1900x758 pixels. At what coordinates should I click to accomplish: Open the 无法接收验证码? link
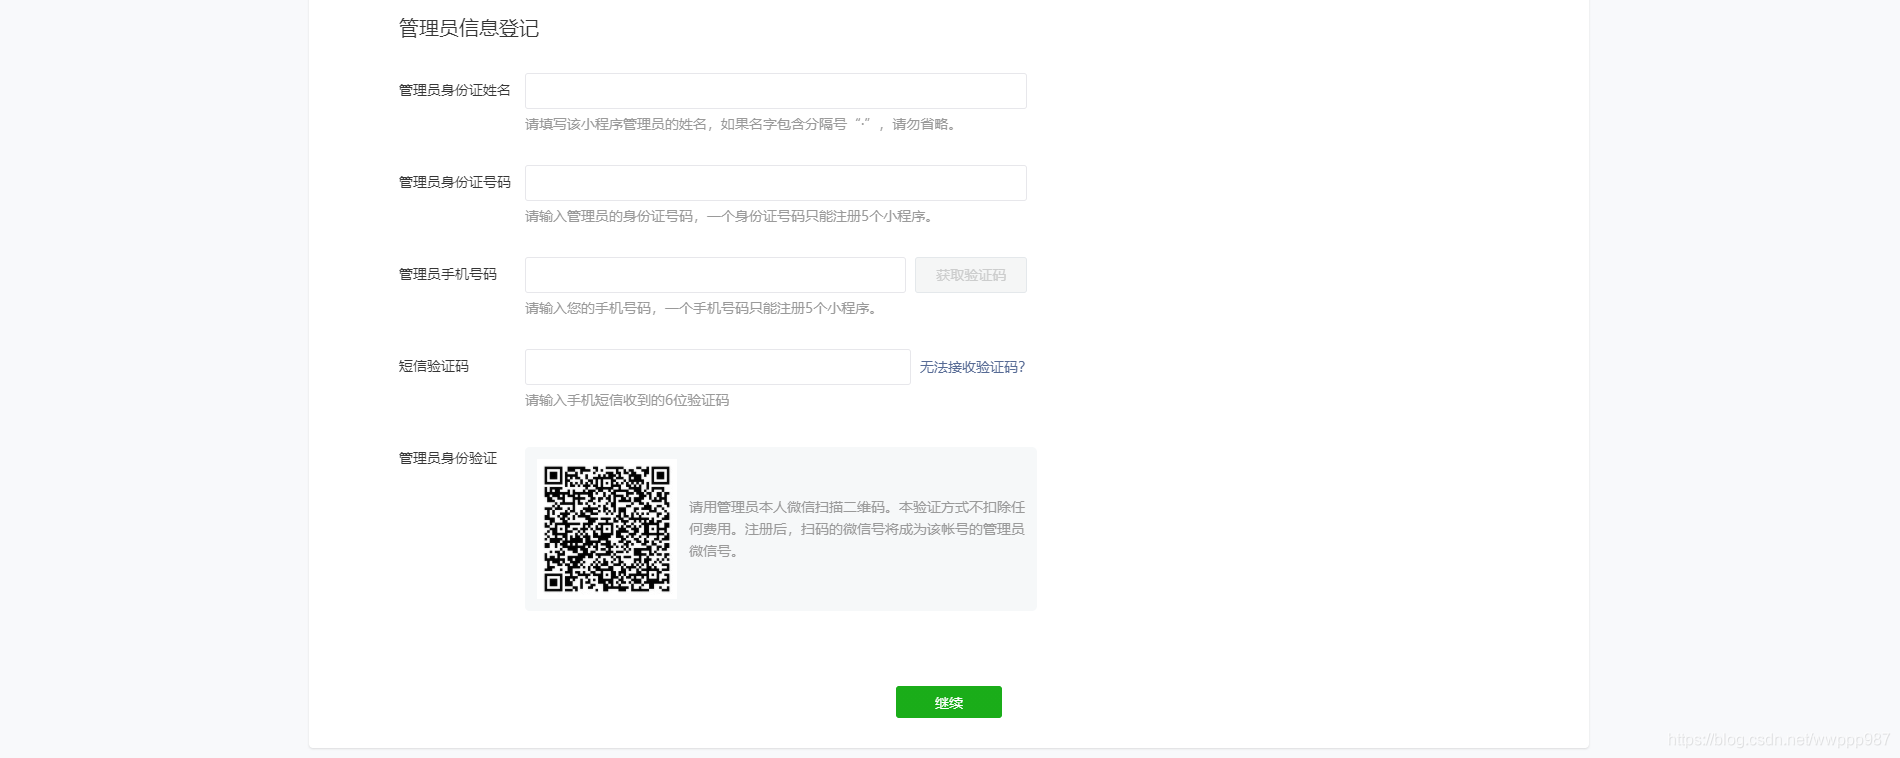point(972,367)
